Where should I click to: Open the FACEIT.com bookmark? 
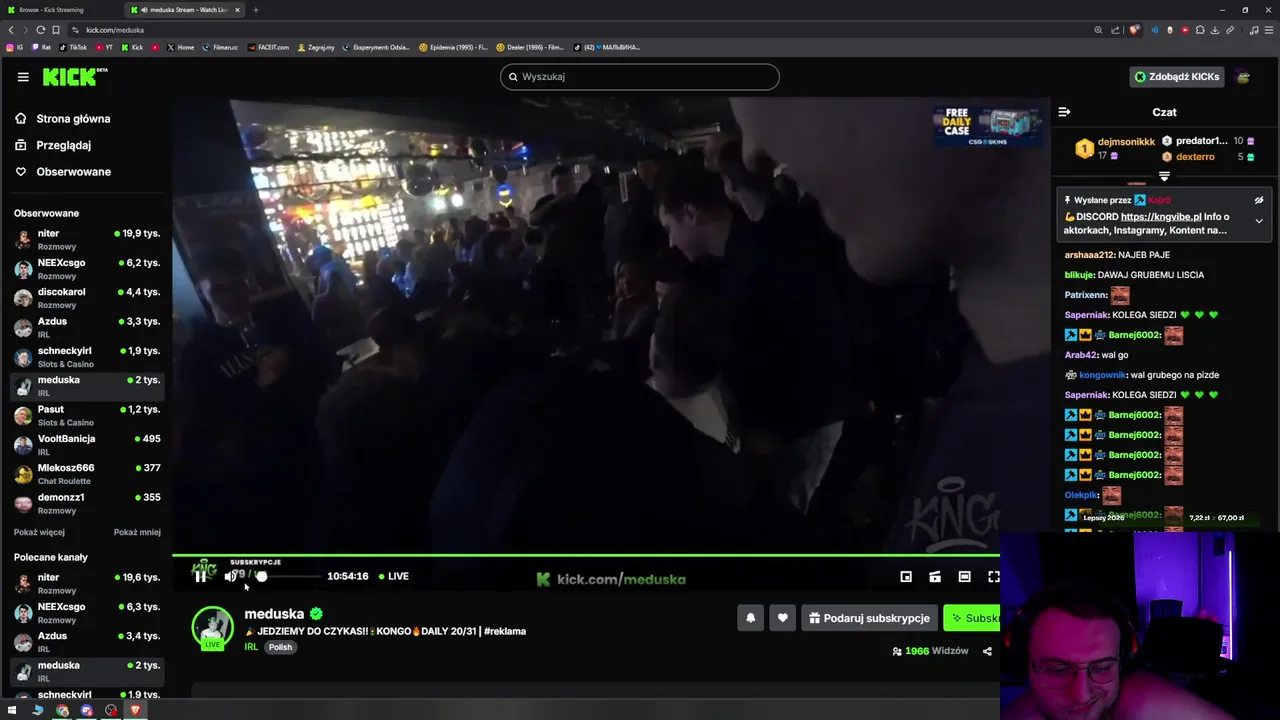pyautogui.click(x=268, y=47)
